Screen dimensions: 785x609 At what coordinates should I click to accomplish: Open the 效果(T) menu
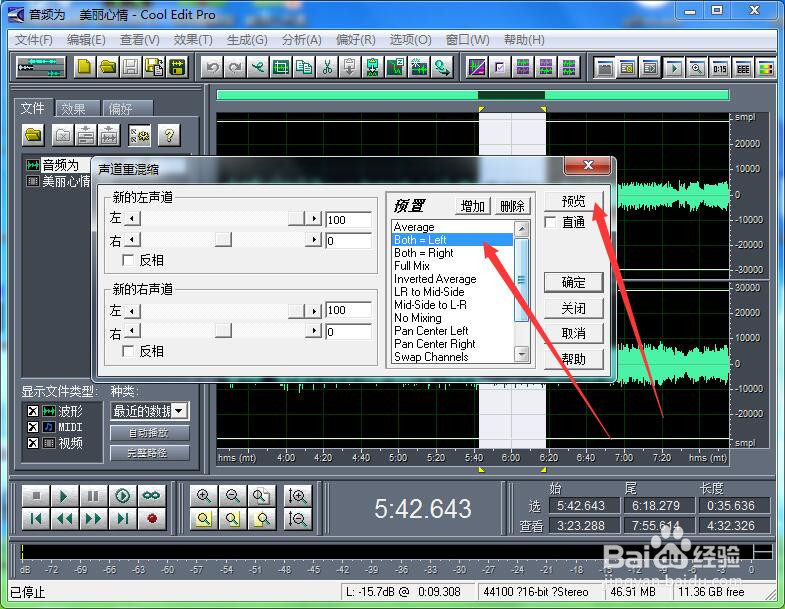click(x=193, y=40)
